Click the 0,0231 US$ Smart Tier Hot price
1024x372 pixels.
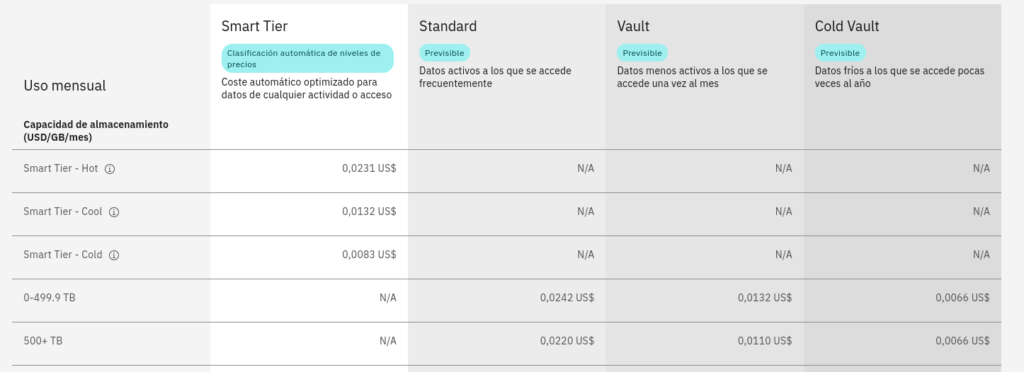point(369,168)
